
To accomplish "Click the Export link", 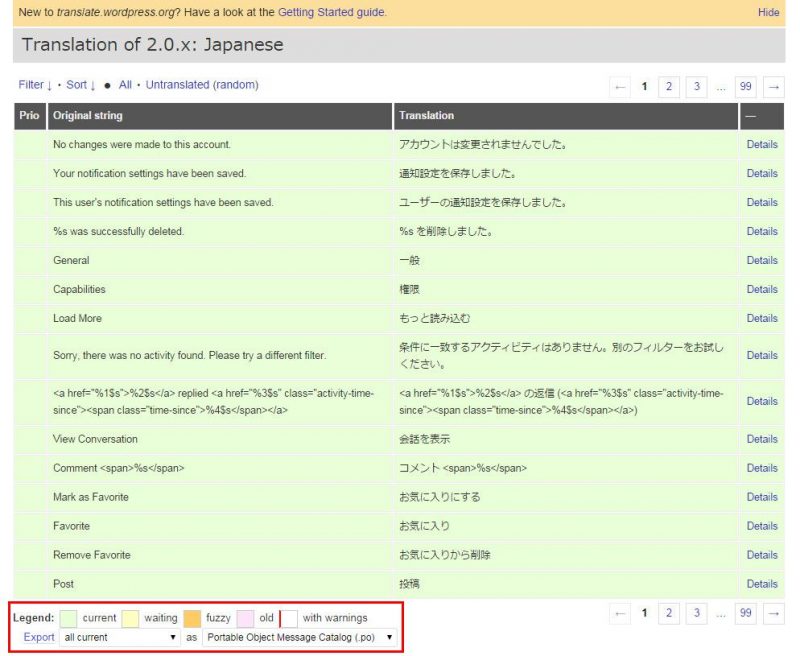I will pos(39,637).
